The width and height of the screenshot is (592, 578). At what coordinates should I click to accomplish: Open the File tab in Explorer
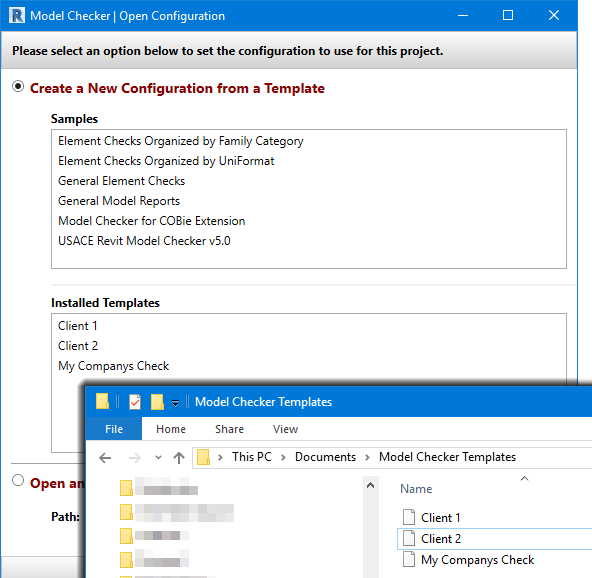pyautogui.click(x=114, y=429)
